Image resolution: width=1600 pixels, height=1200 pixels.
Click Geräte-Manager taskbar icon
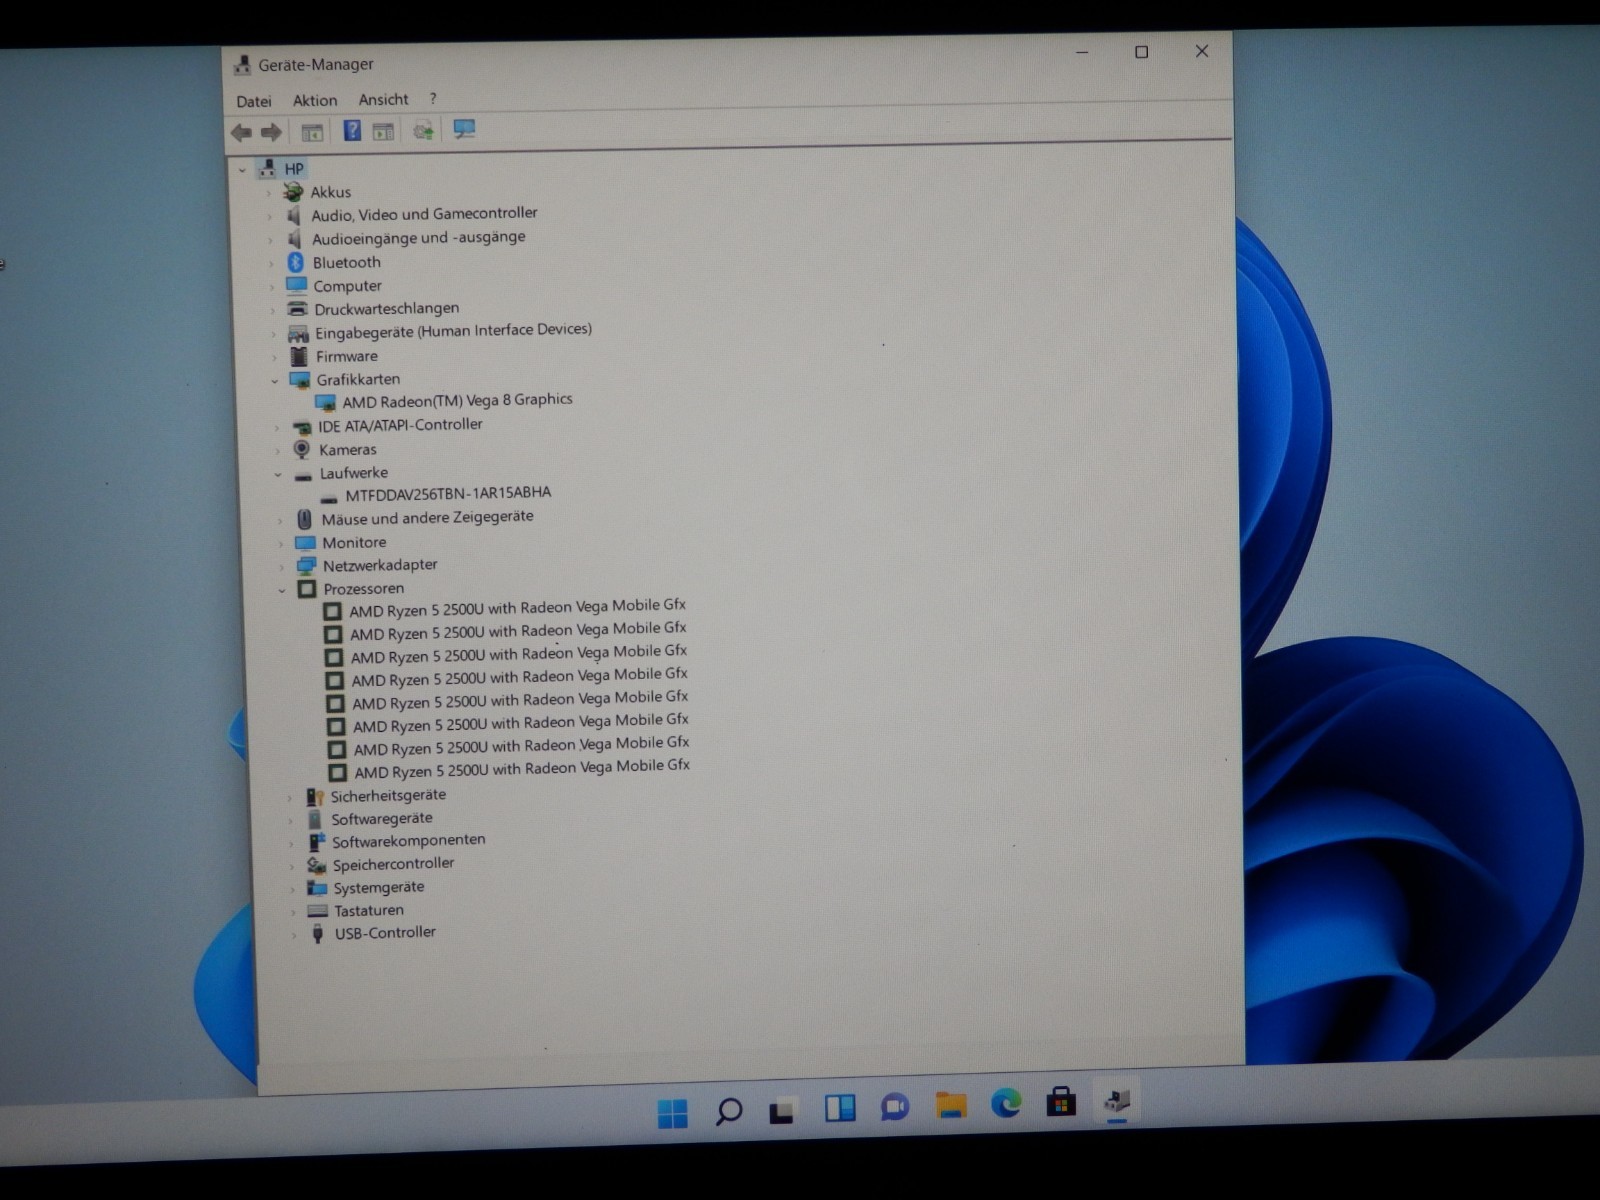[1117, 1101]
